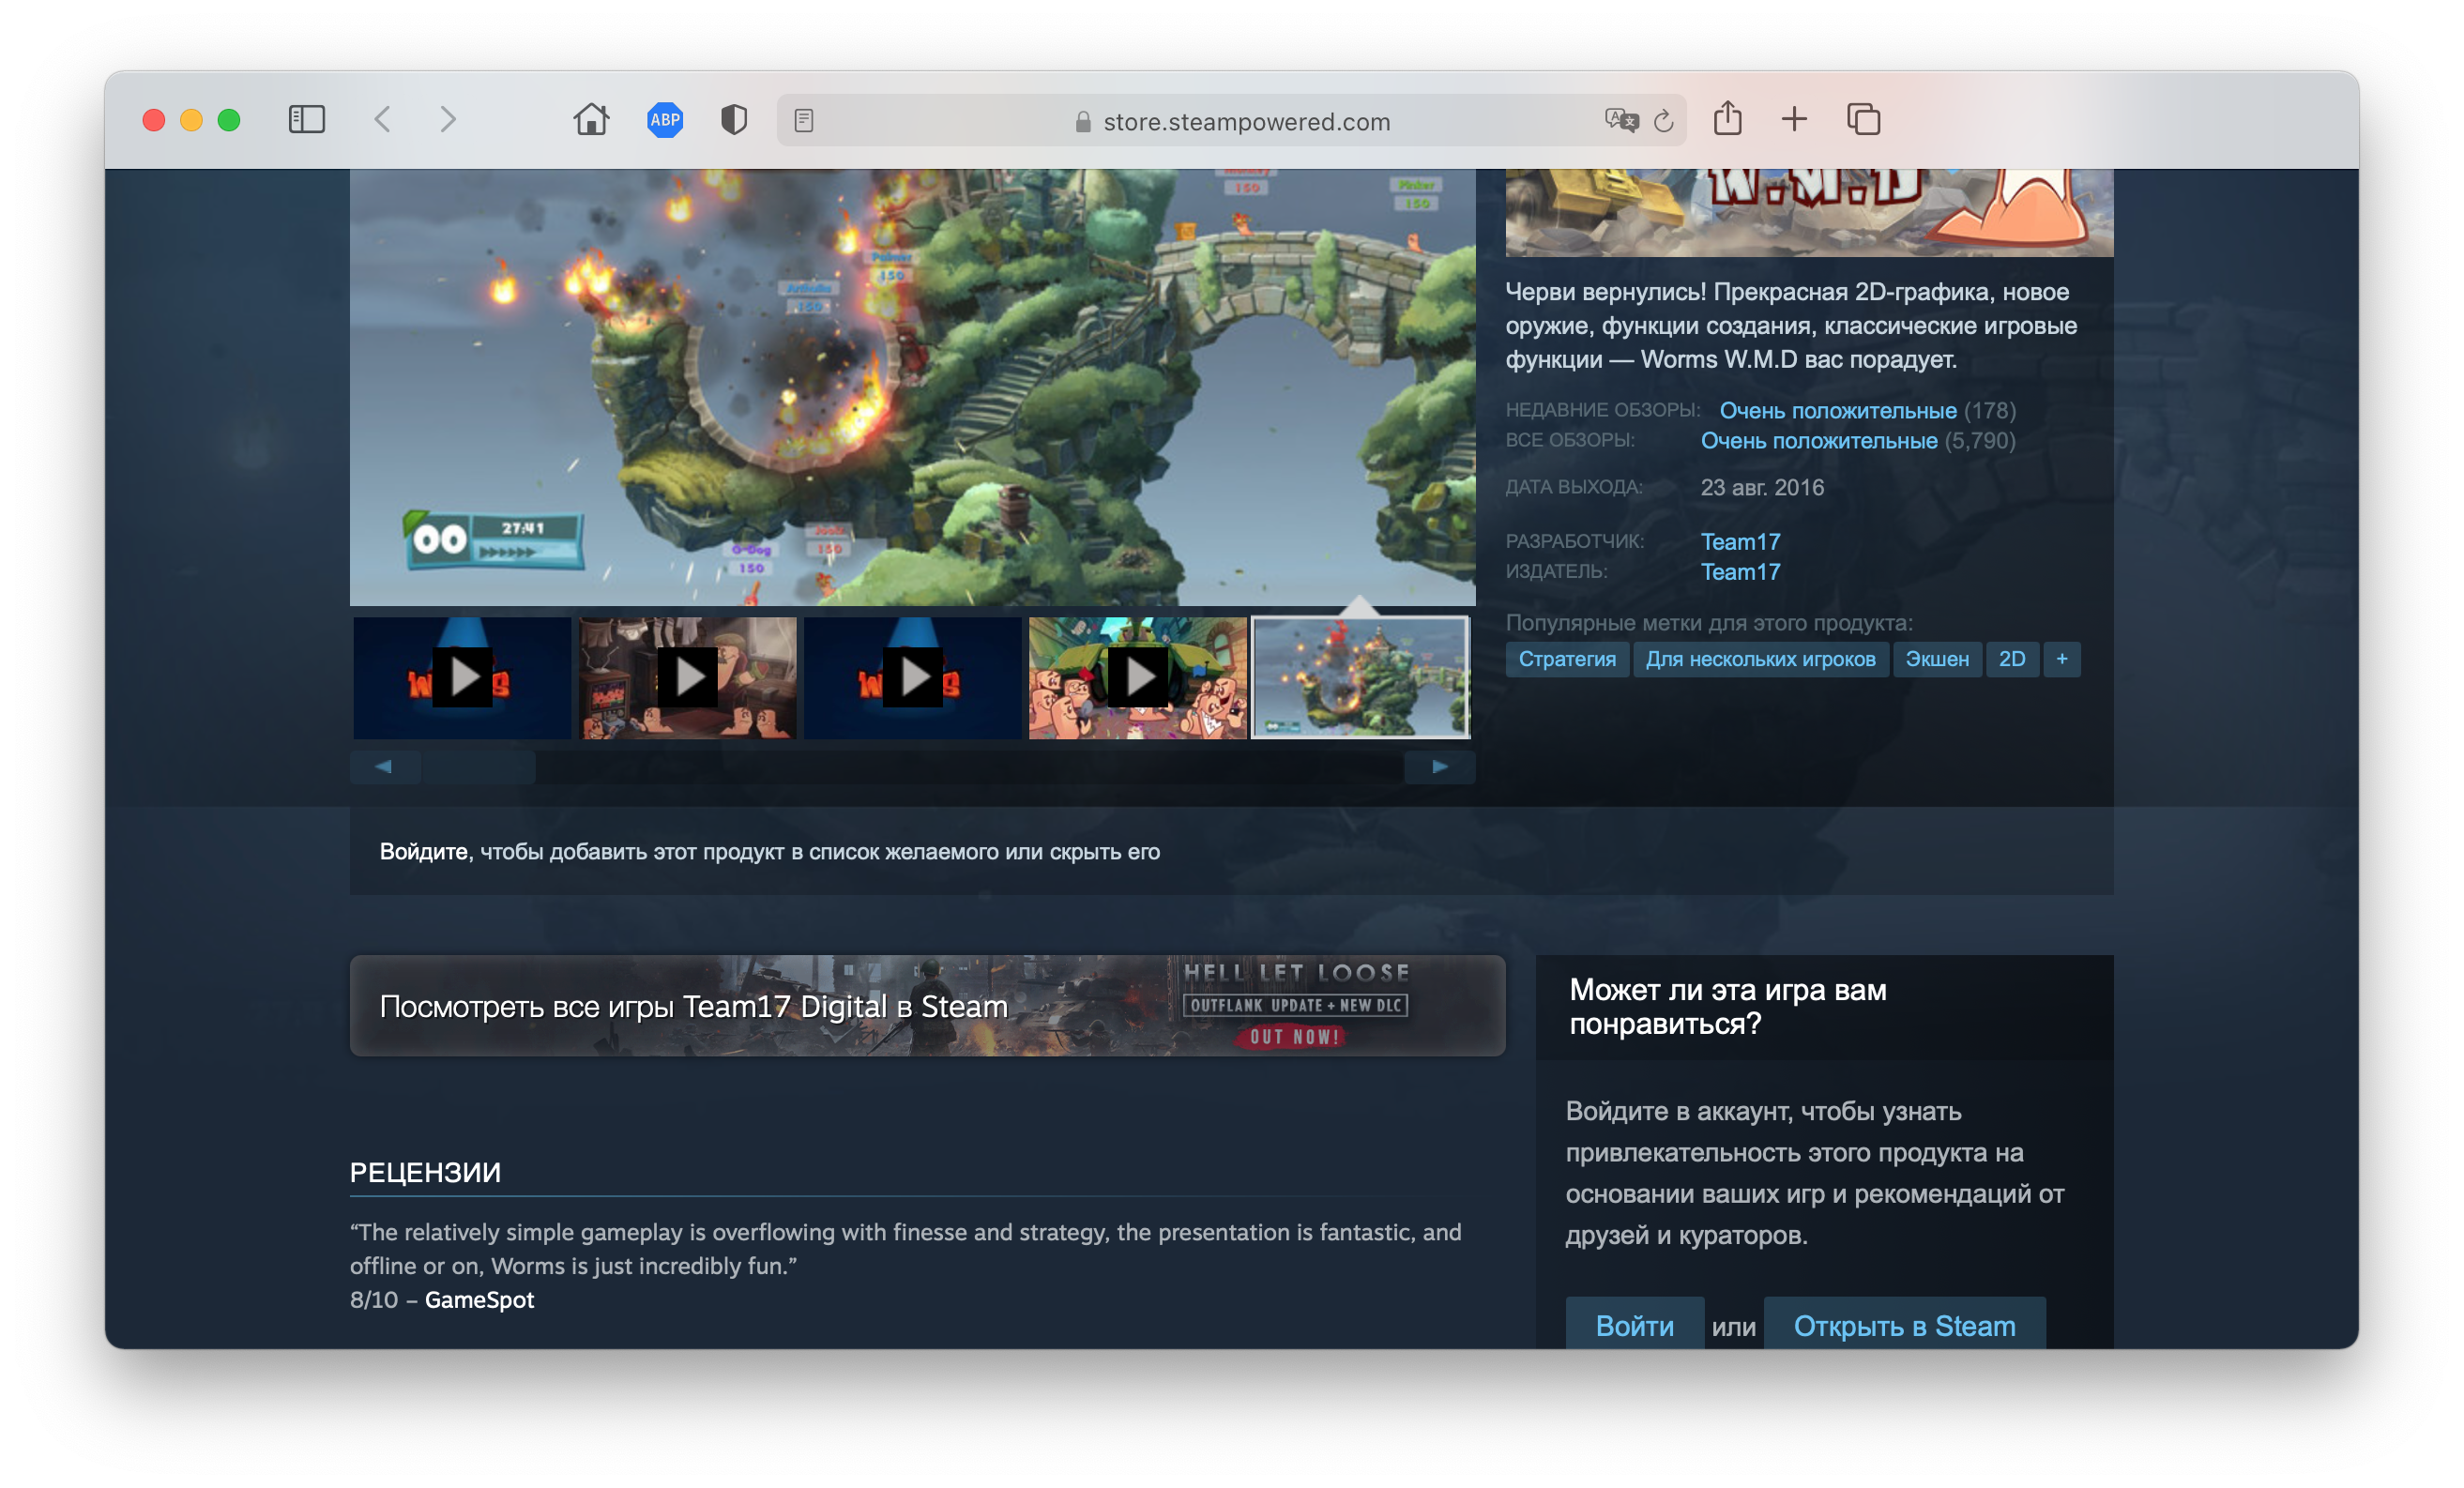Go forward to next page
2464x1488 pixels.
coord(448,120)
